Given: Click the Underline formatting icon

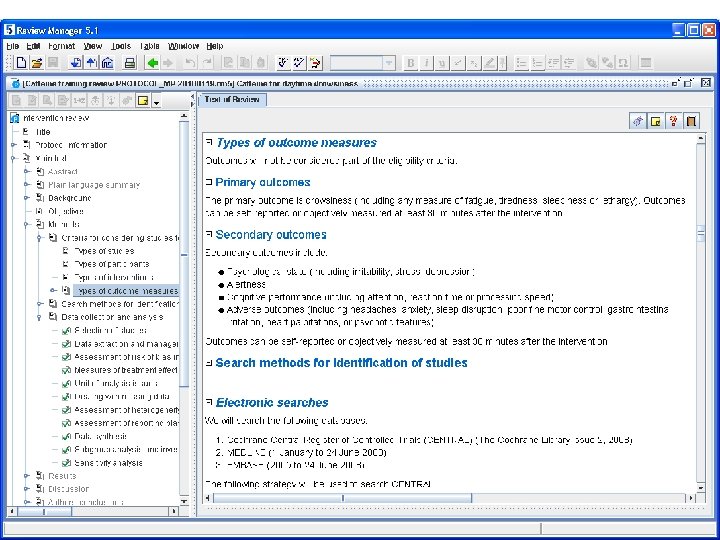Looking at the screenshot, I should 441,63.
